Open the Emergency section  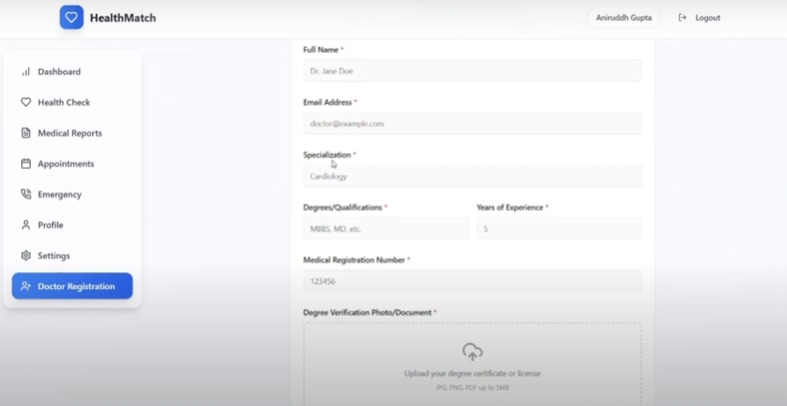[72, 194]
